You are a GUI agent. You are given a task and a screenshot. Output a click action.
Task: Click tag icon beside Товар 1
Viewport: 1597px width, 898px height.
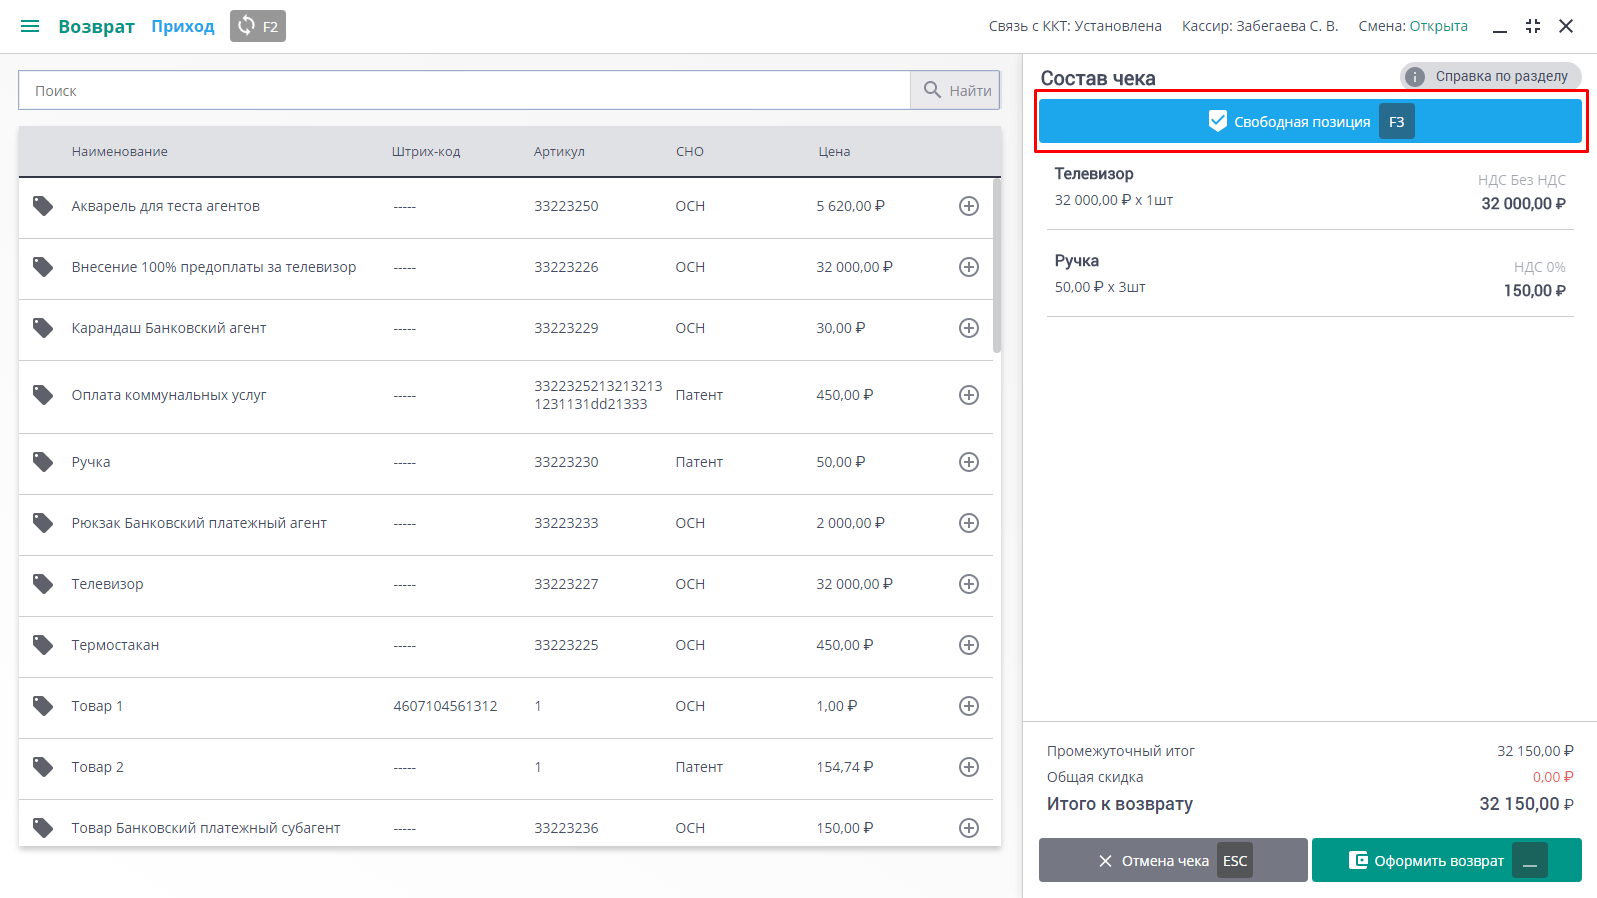pos(43,706)
